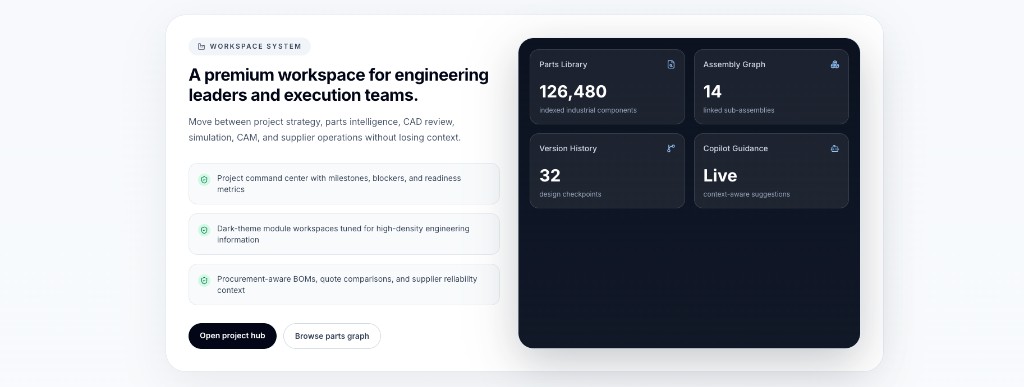Click shield icon beside Dark-theme module workspaces
Viewport: 1024px width, 387px height.
tap(204, 230)
